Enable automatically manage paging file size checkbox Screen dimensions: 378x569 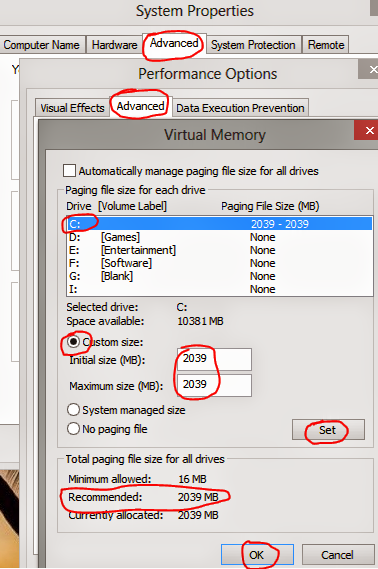coord(69,171)
